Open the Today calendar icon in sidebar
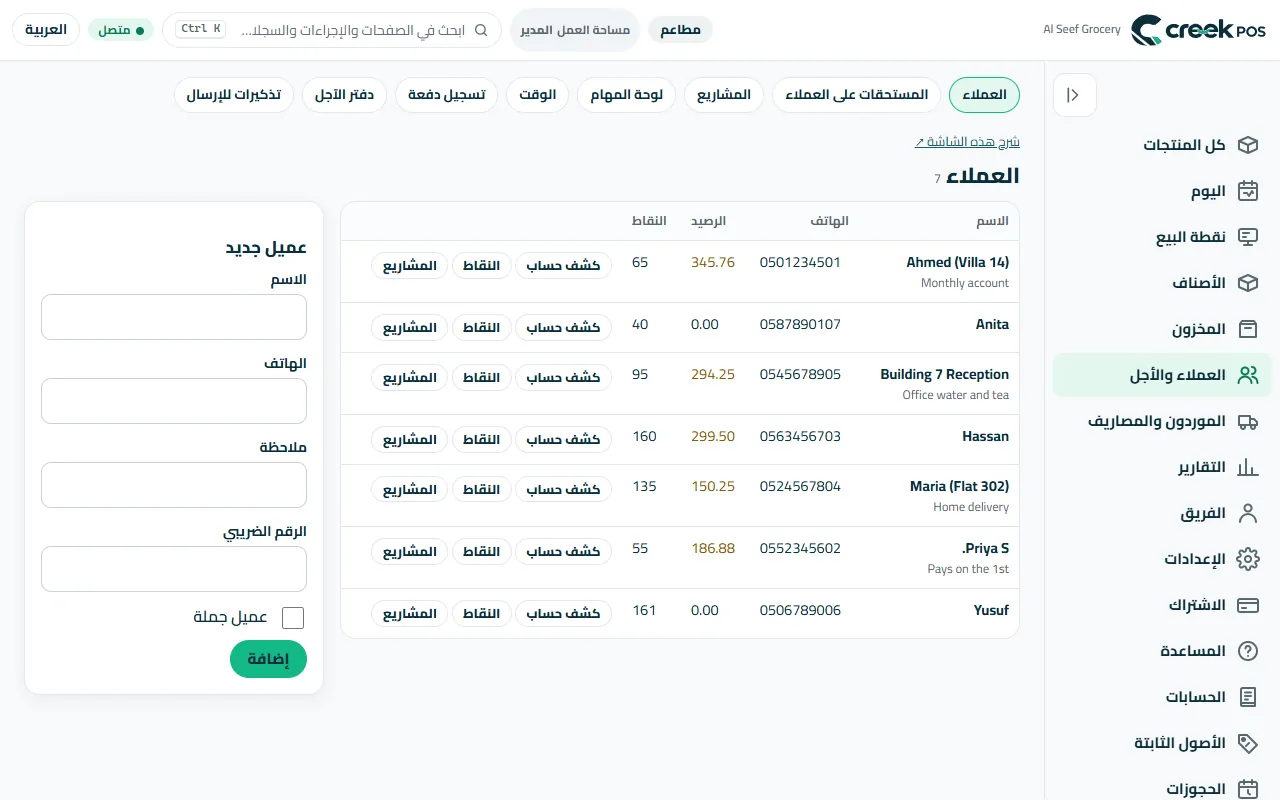1280x800 pixels. (x=1247, y=191)
